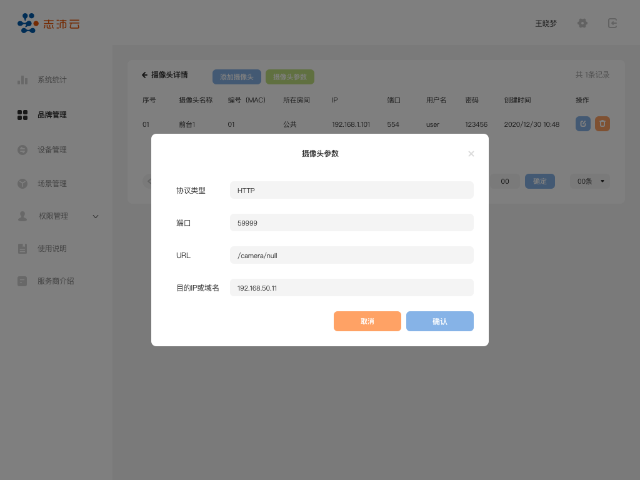Click the 系统统计 bar chart icon
This screenshot has width=640, height=480.
click(22, 80)
